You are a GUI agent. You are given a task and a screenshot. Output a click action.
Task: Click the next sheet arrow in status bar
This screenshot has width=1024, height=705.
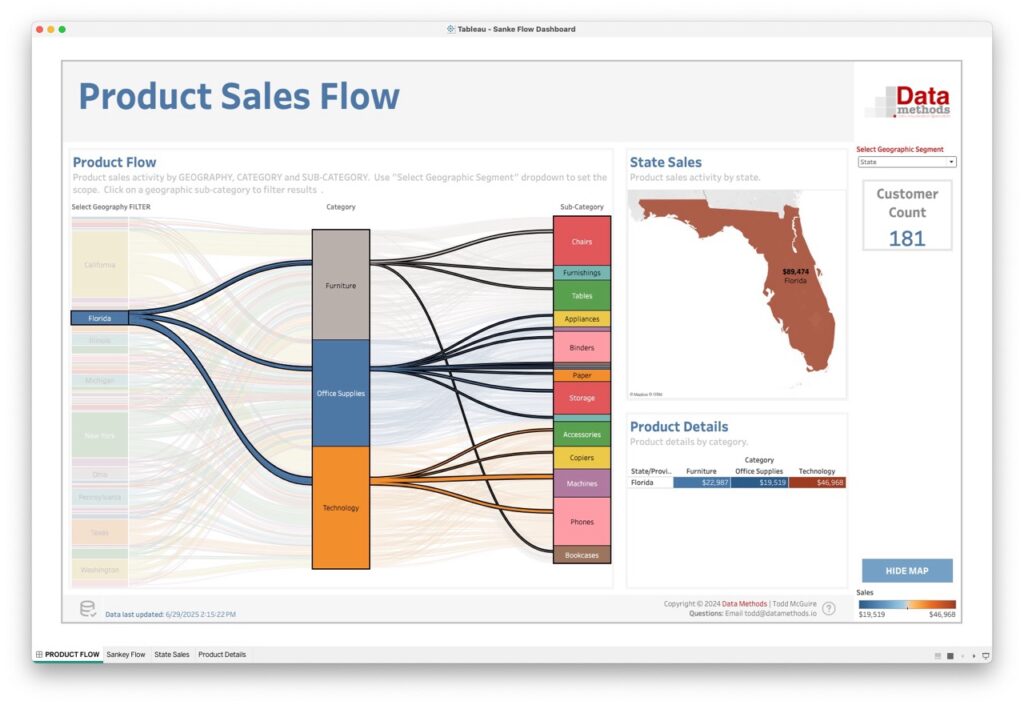click(x=974, y=655)
